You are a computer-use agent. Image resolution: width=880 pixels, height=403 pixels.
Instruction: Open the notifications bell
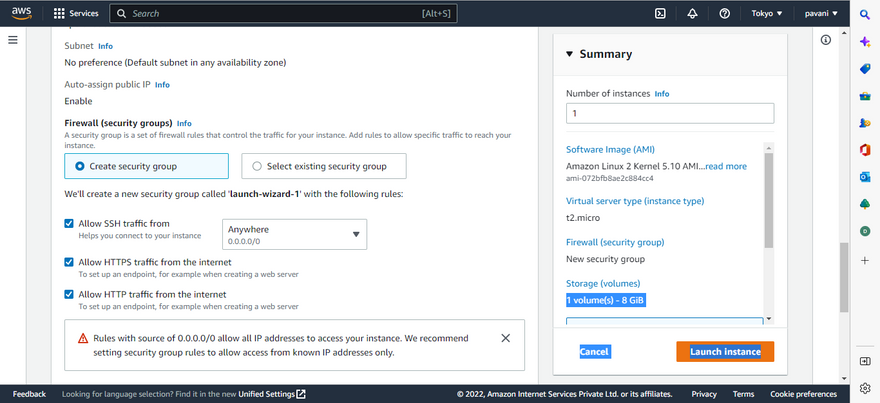(x=692, y=14)
